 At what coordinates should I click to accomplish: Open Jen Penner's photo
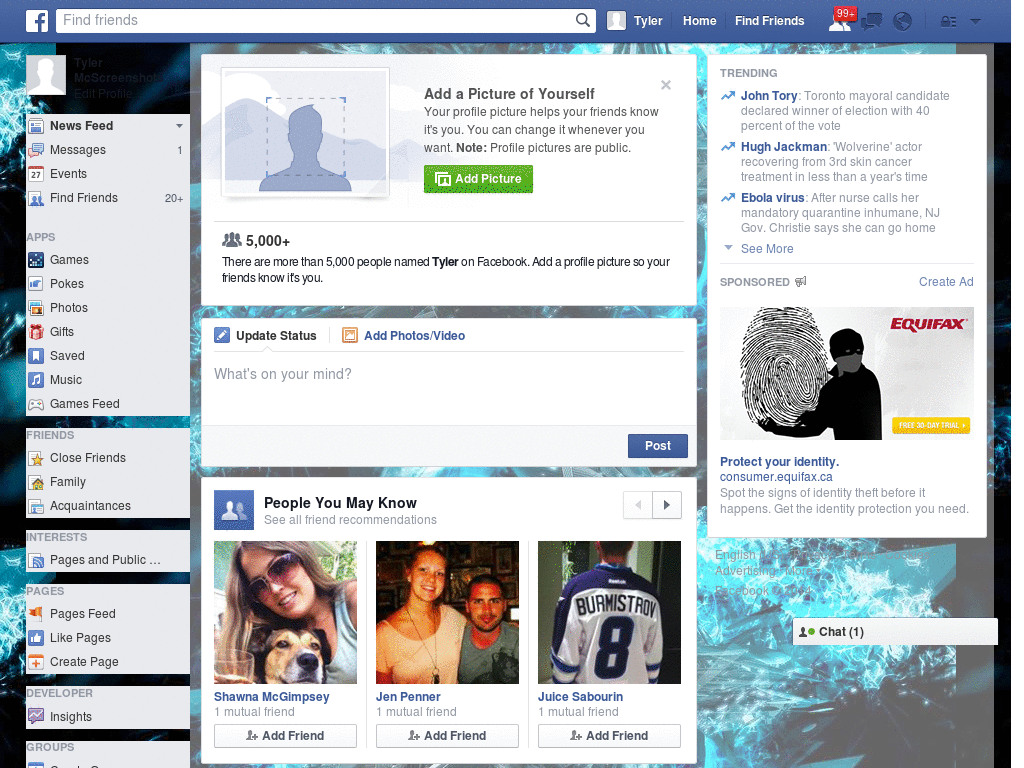447,613
